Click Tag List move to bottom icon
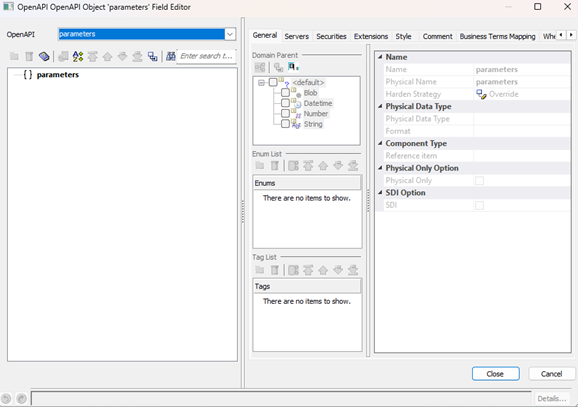Viewport: 578px width, 407px height. 353,270
